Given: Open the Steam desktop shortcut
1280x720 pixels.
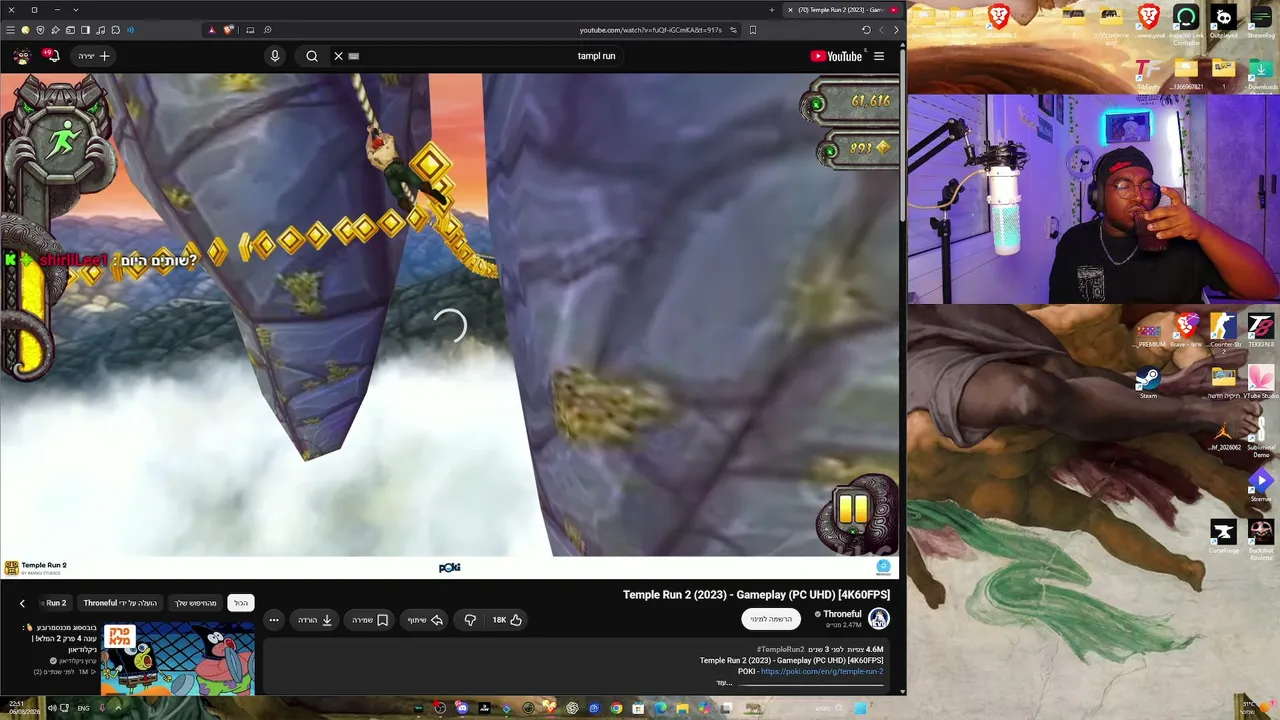Looking at the screenshot, I should pyautogui.click(x=1148, y=383).
